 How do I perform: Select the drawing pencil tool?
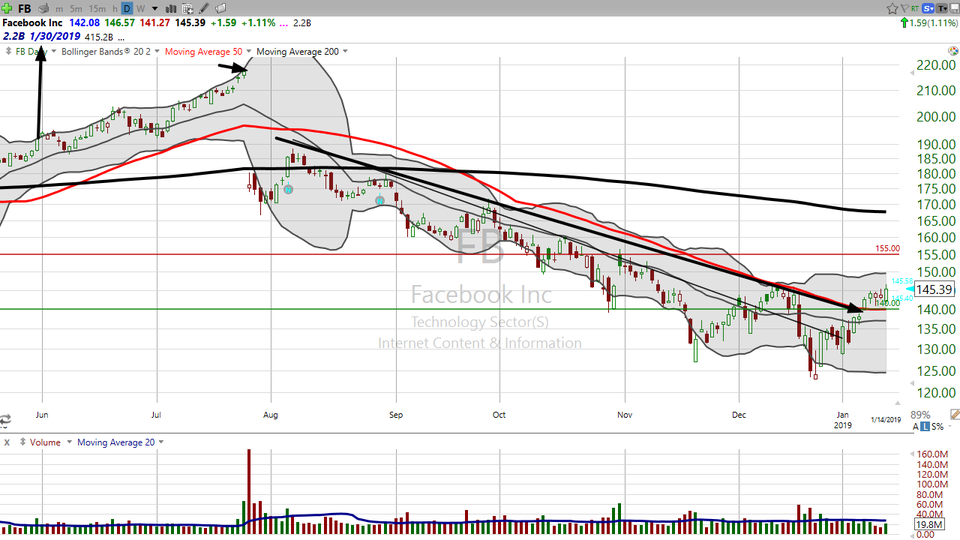[204, 9]
